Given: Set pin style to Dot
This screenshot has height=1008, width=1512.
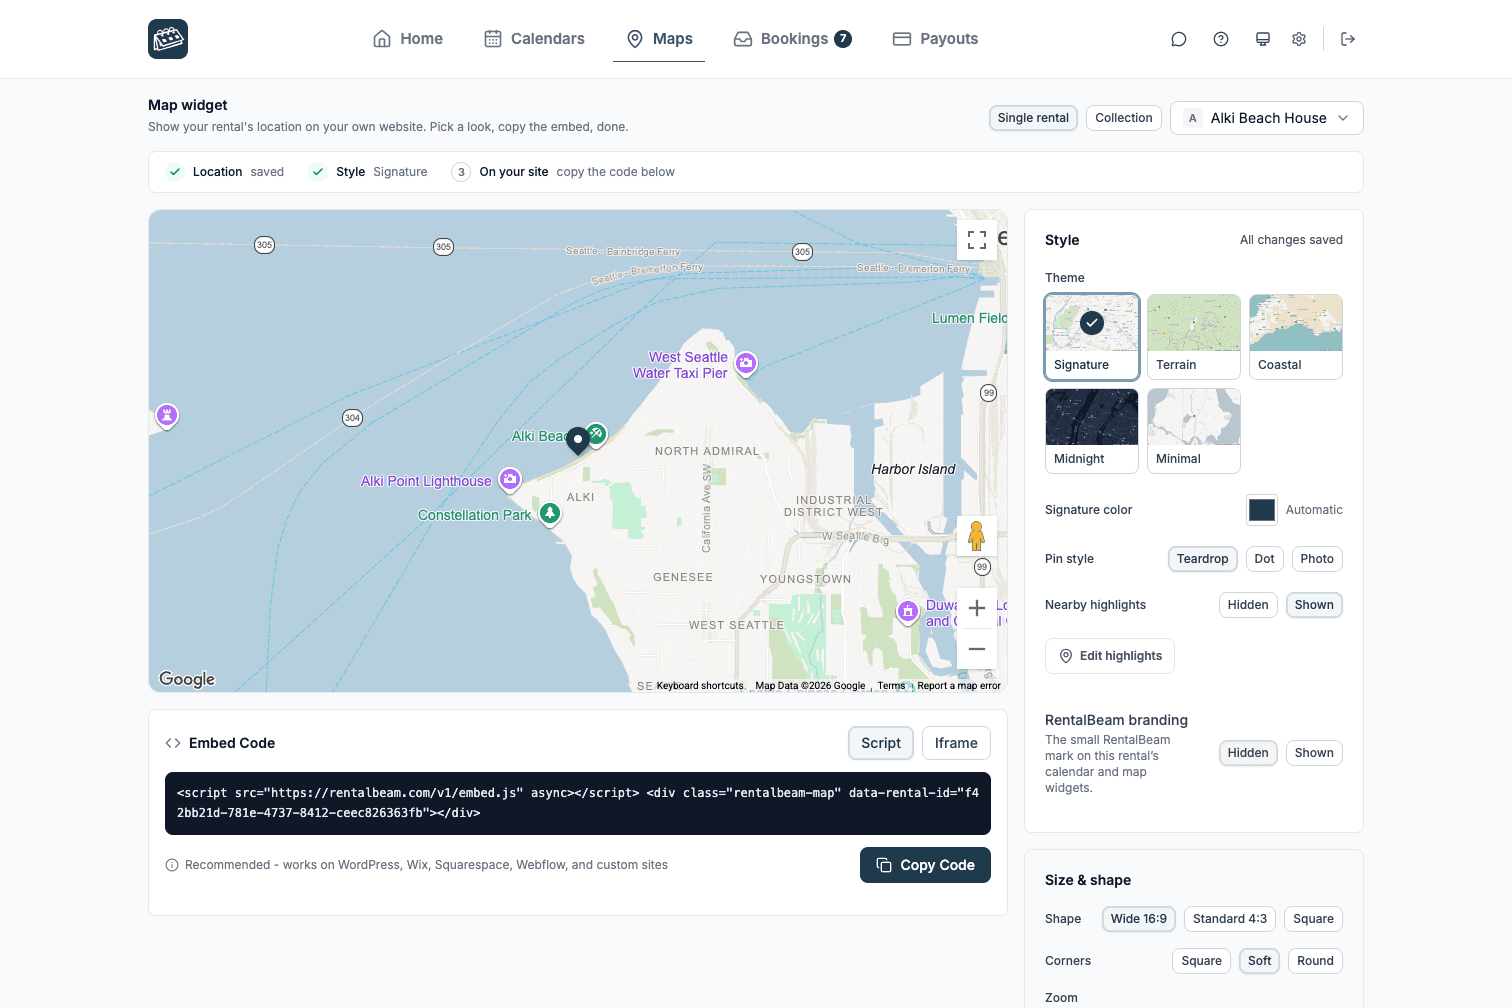Looking at the screenshot, I should tap(1265, 559).
